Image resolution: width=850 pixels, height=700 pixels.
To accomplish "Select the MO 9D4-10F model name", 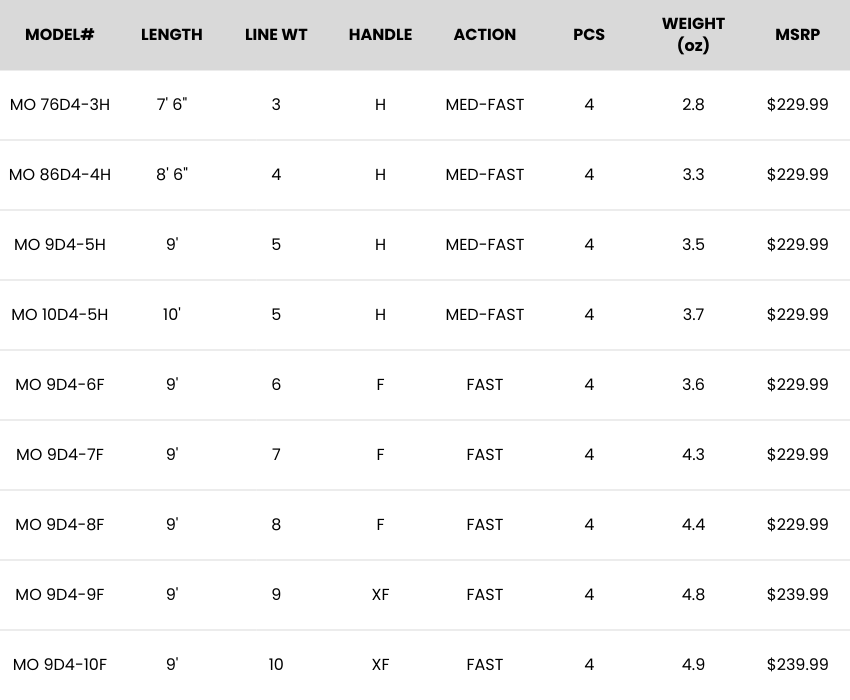I will pyautogui.click(x=60, y=664).
